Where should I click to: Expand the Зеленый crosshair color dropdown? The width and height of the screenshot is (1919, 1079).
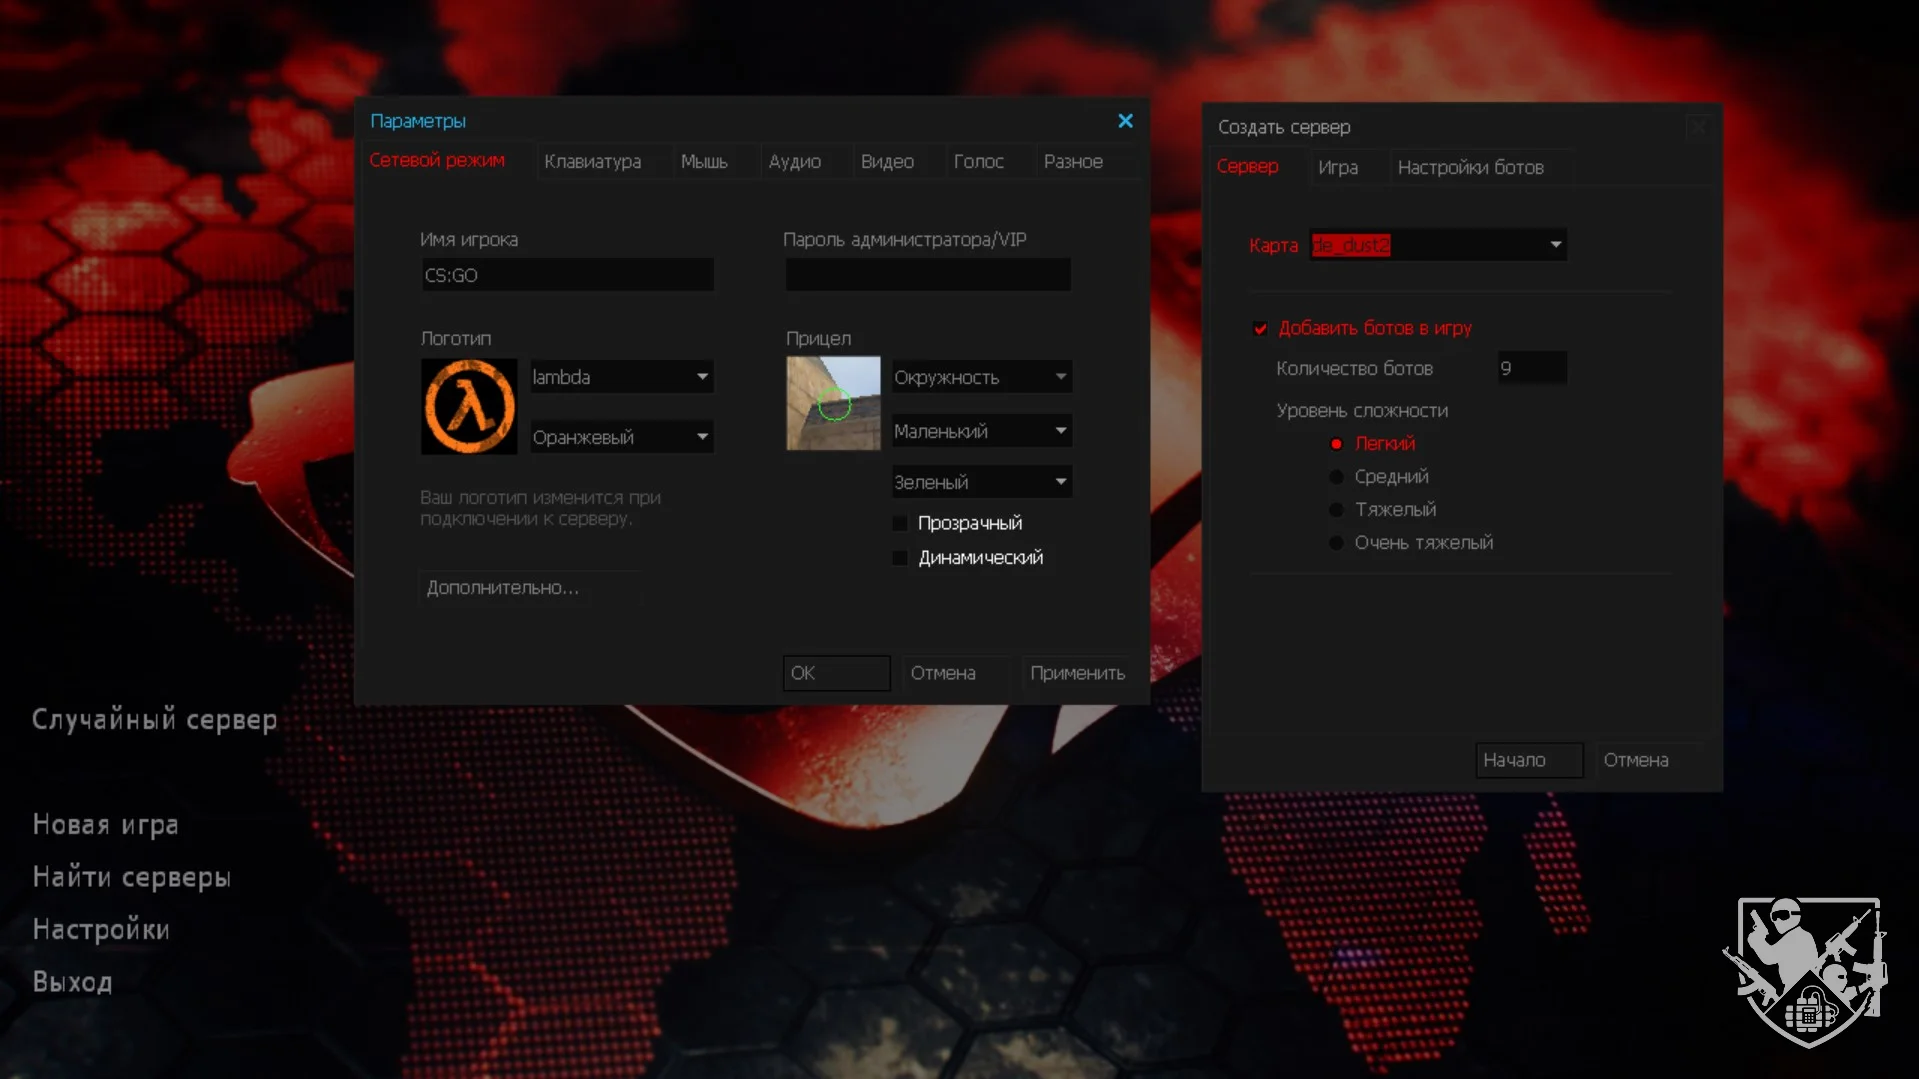(x=981, y=482)
